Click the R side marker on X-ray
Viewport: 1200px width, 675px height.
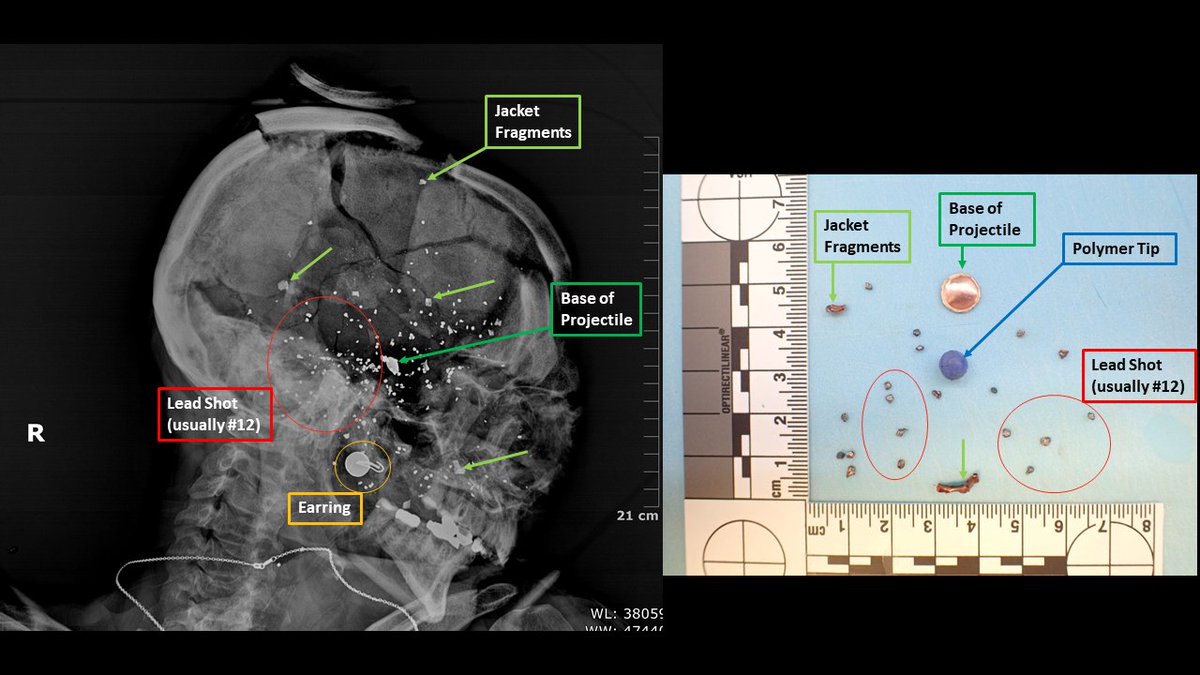[36, 433]
